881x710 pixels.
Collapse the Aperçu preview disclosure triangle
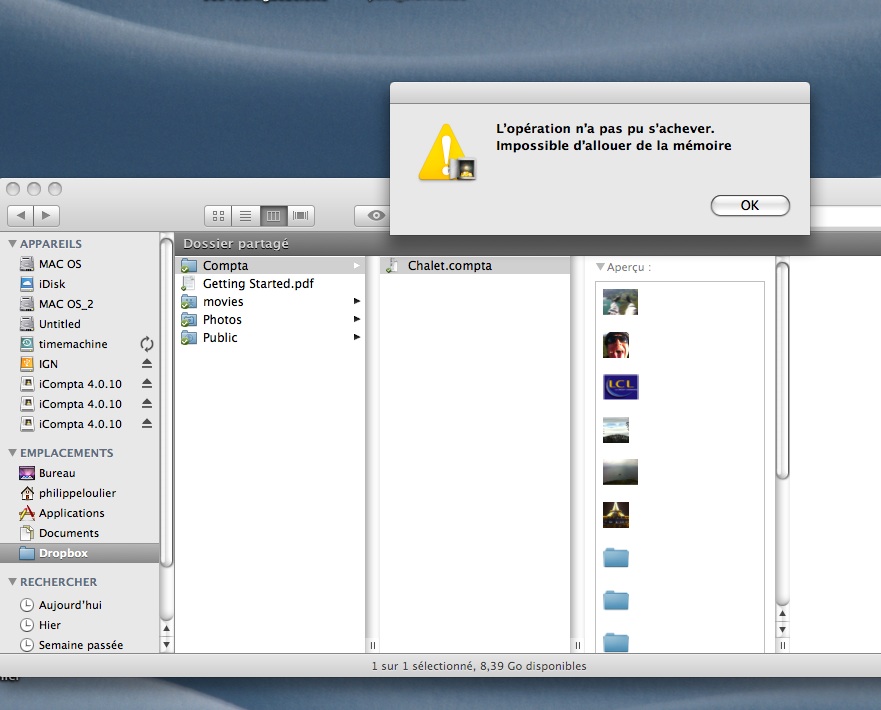tap(600, 267)
